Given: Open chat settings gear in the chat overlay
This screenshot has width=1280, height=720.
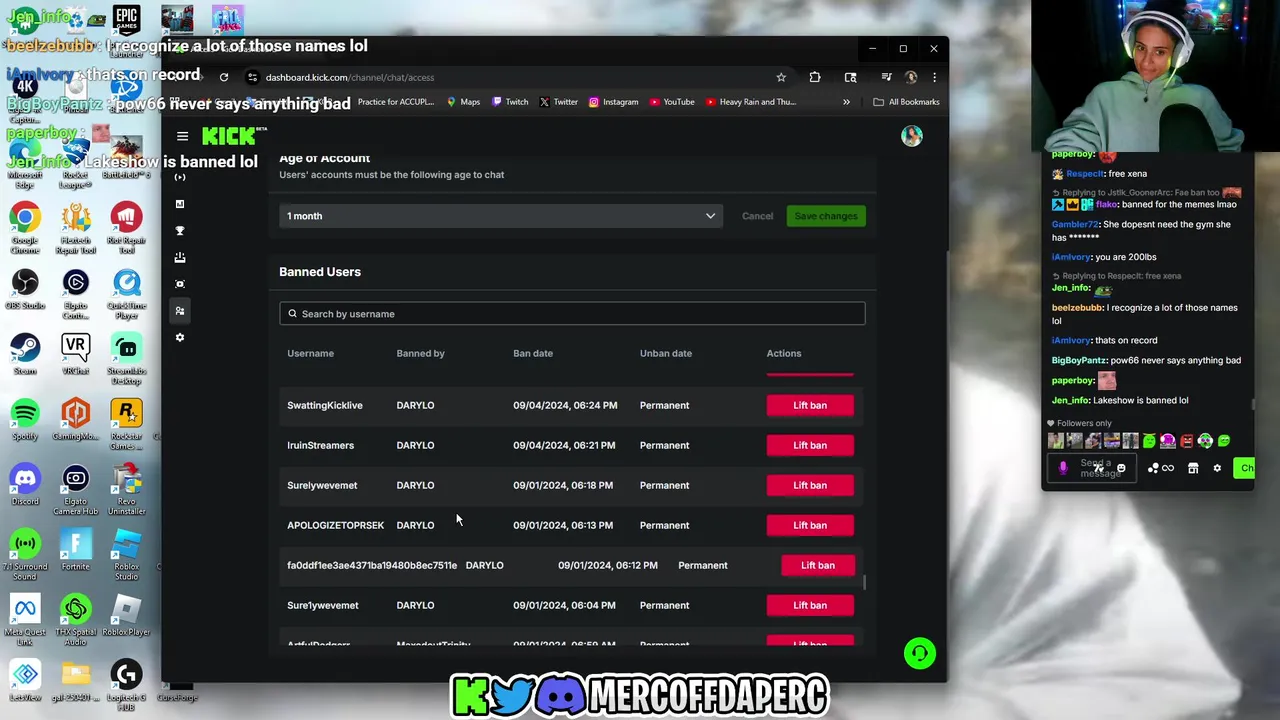Looking at the screenshot, I should coord(1217,468).
